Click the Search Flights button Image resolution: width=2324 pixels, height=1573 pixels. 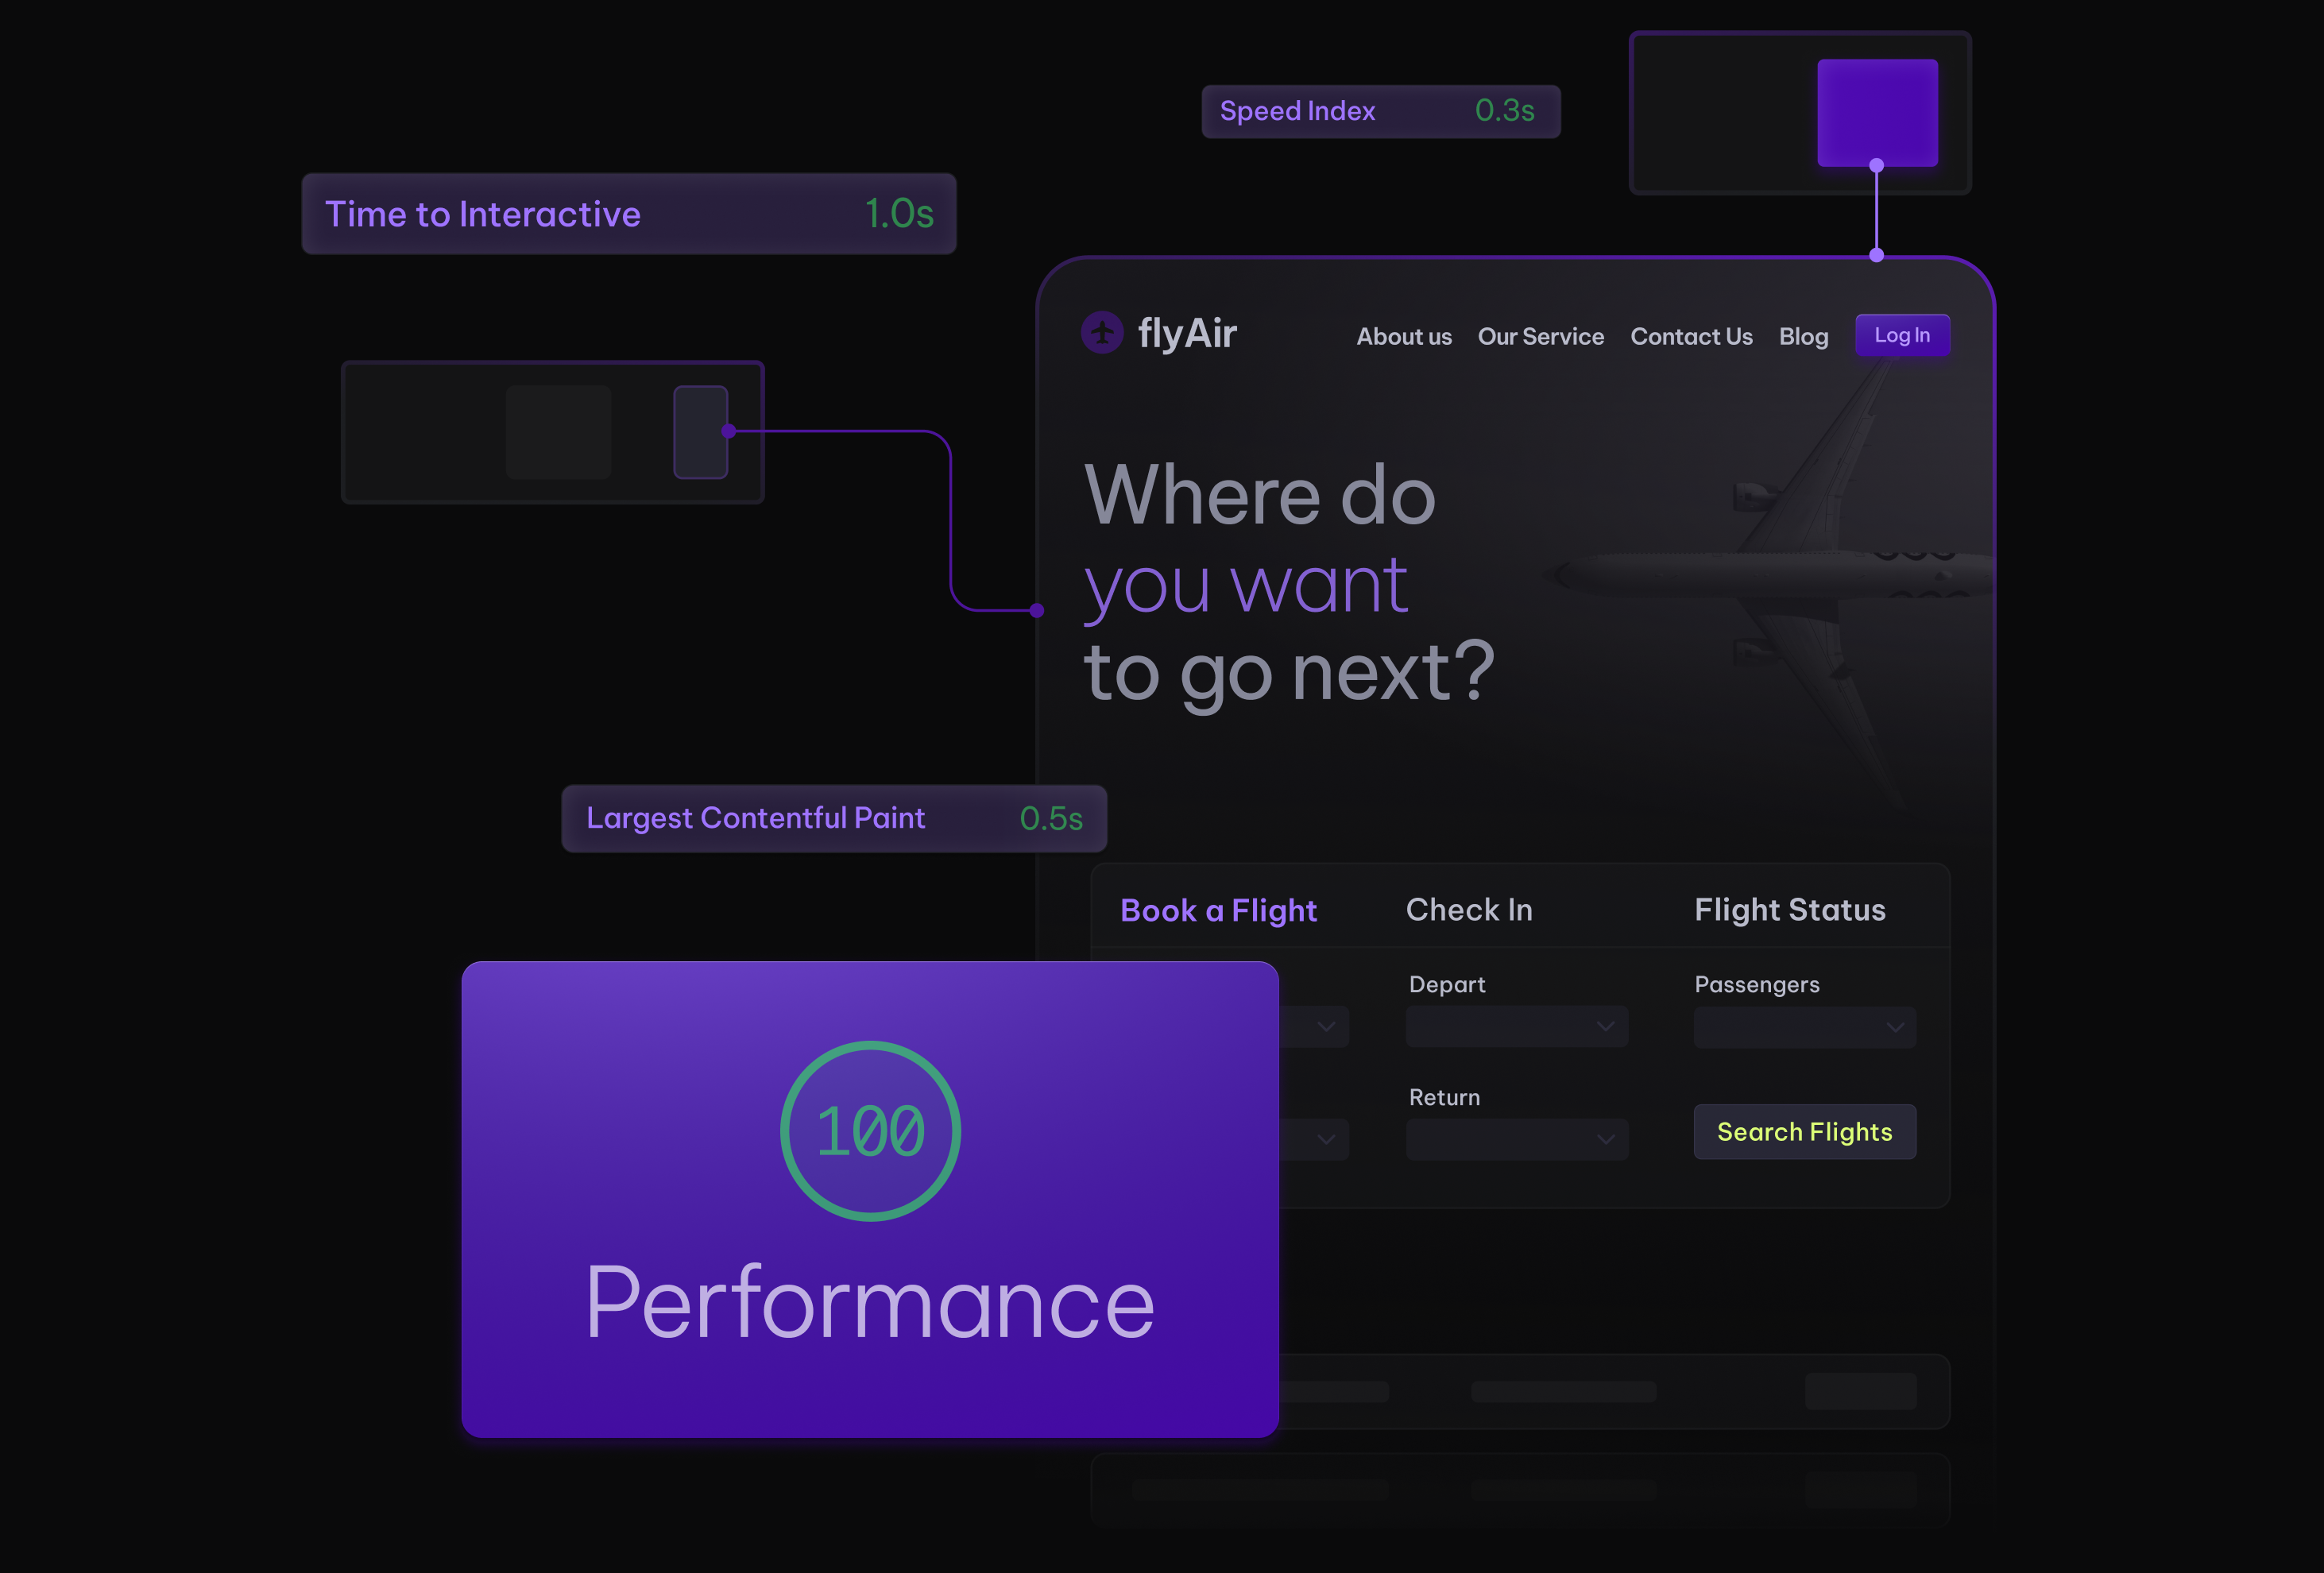coord(1805,1132)
